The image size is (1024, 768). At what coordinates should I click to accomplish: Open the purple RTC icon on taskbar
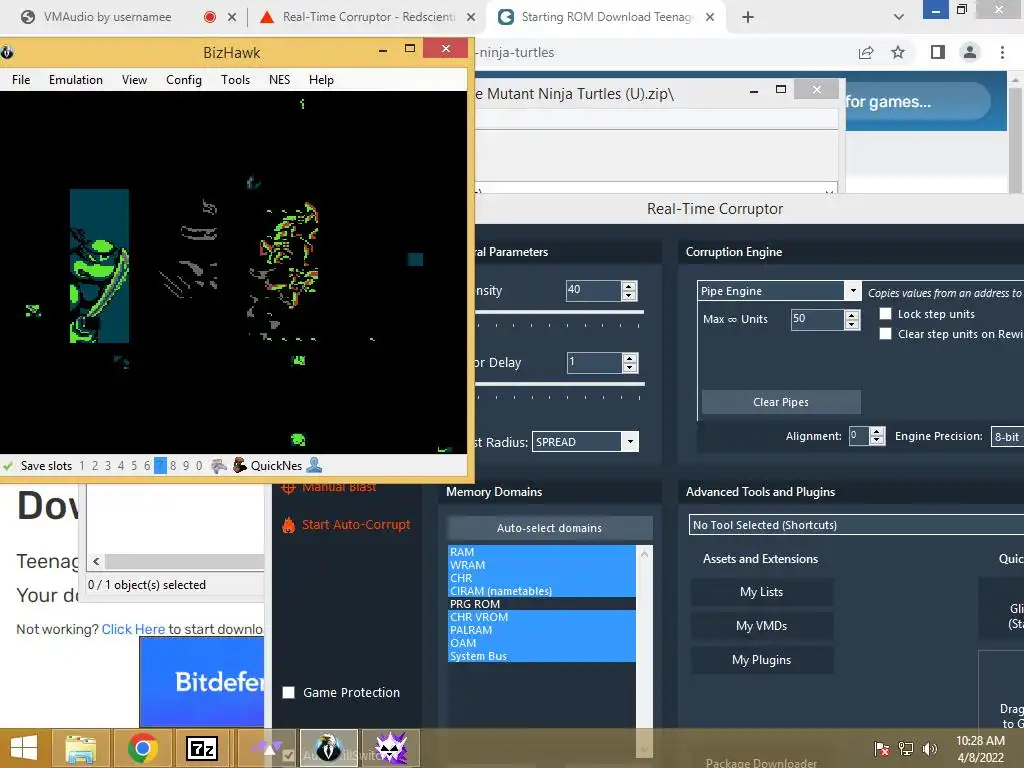click(x=391, y=748)
